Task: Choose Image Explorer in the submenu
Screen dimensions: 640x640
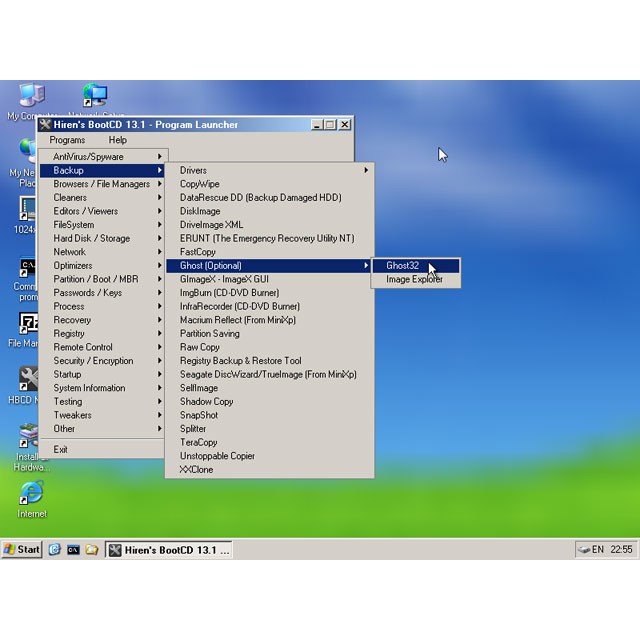Action: 414,280
